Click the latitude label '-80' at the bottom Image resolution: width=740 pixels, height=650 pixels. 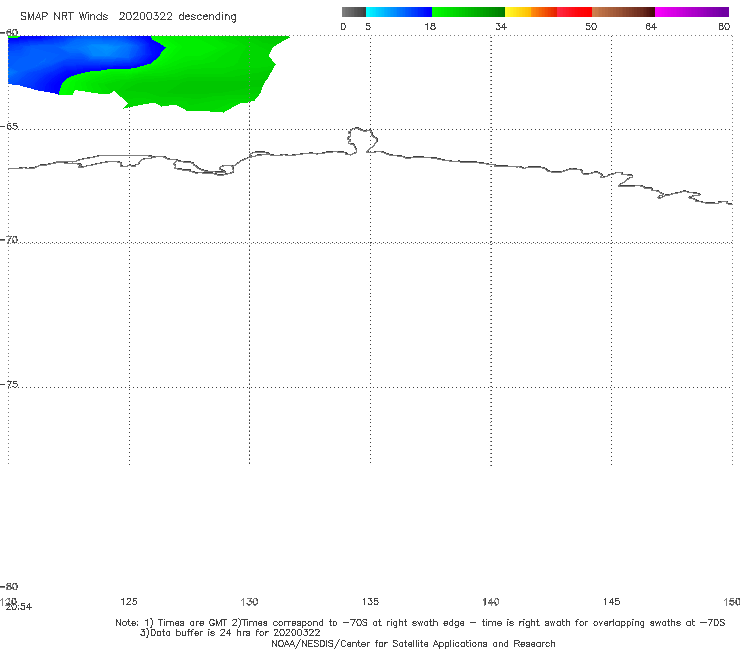[9, 587]
